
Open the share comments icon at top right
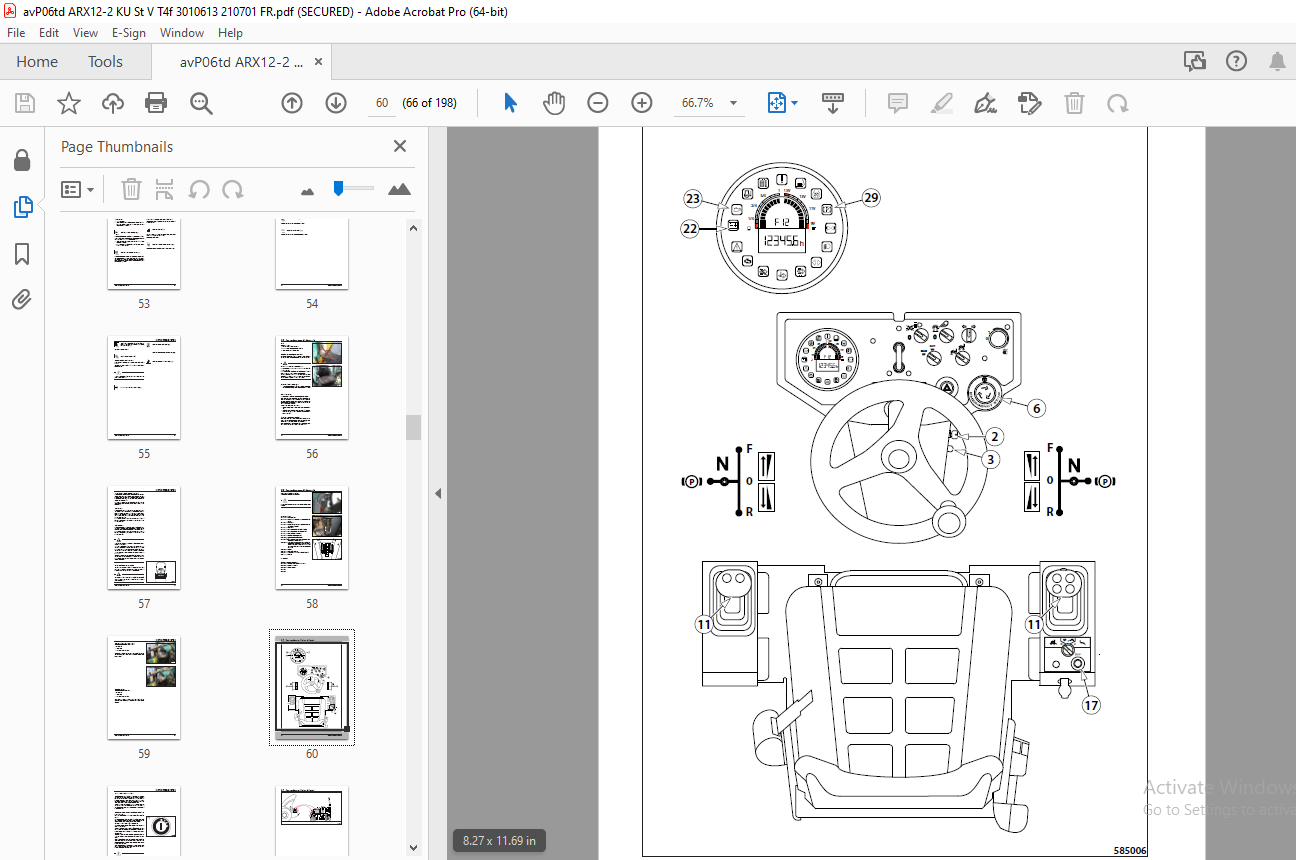[x=1195, y=62]
